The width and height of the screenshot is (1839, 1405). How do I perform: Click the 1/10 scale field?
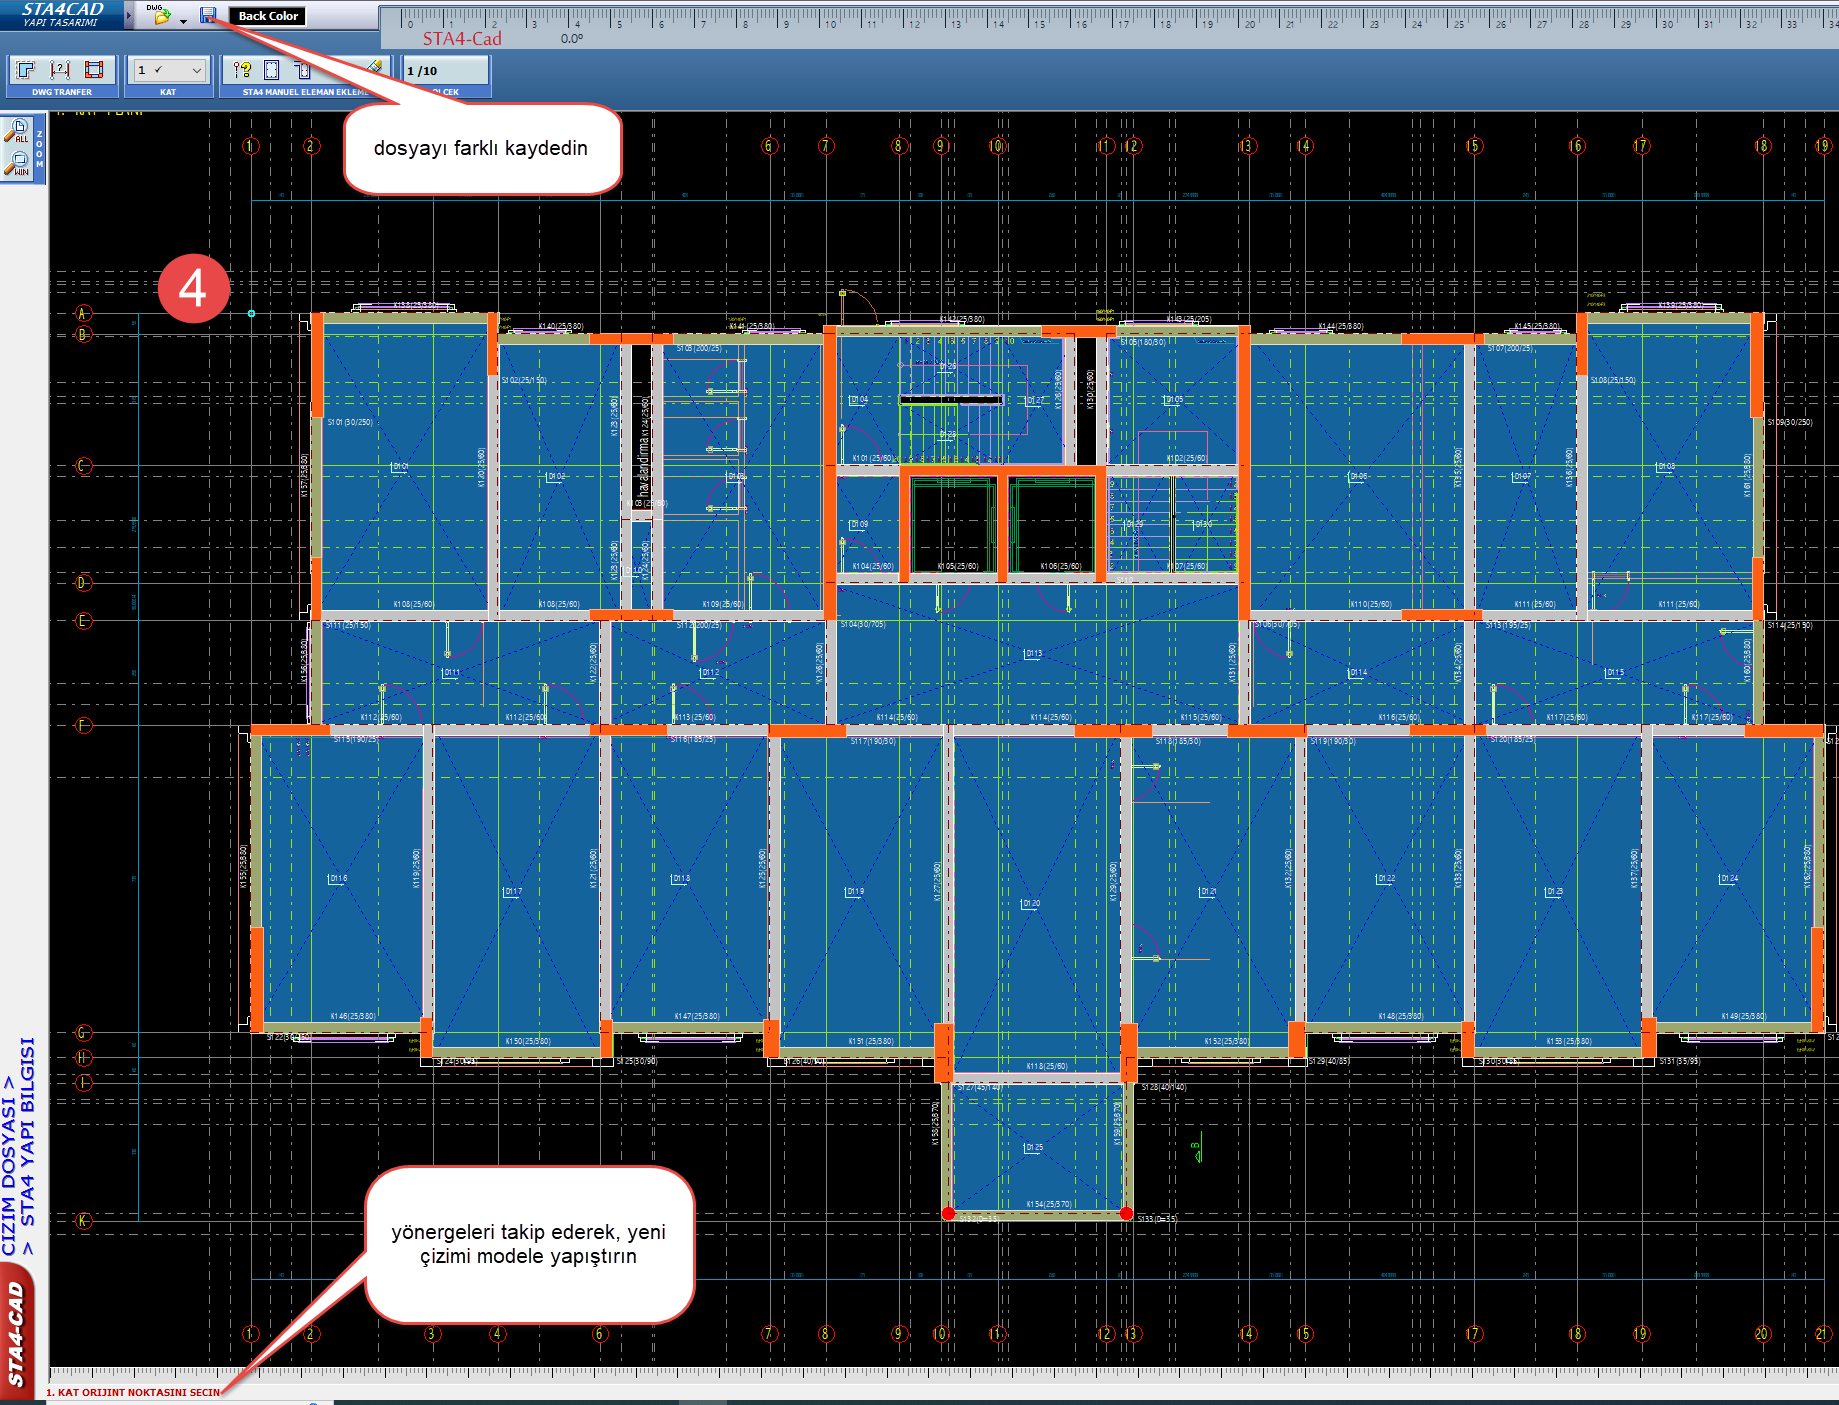445,71
